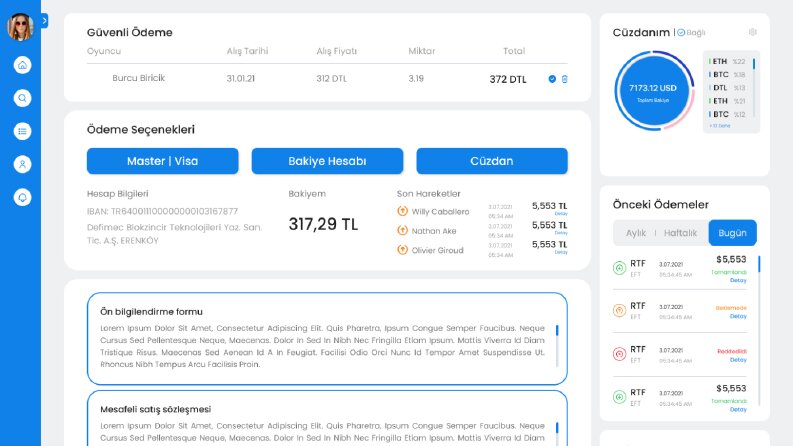Switch to the Aylık tab
793x446 pixels.
click(x=636, y=233)
